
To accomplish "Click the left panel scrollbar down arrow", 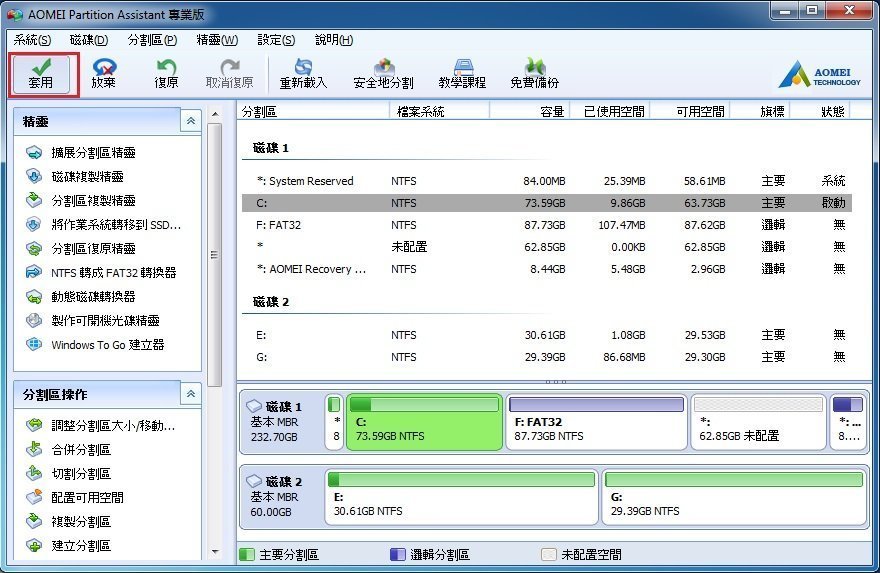I will (x=215, y=552).
